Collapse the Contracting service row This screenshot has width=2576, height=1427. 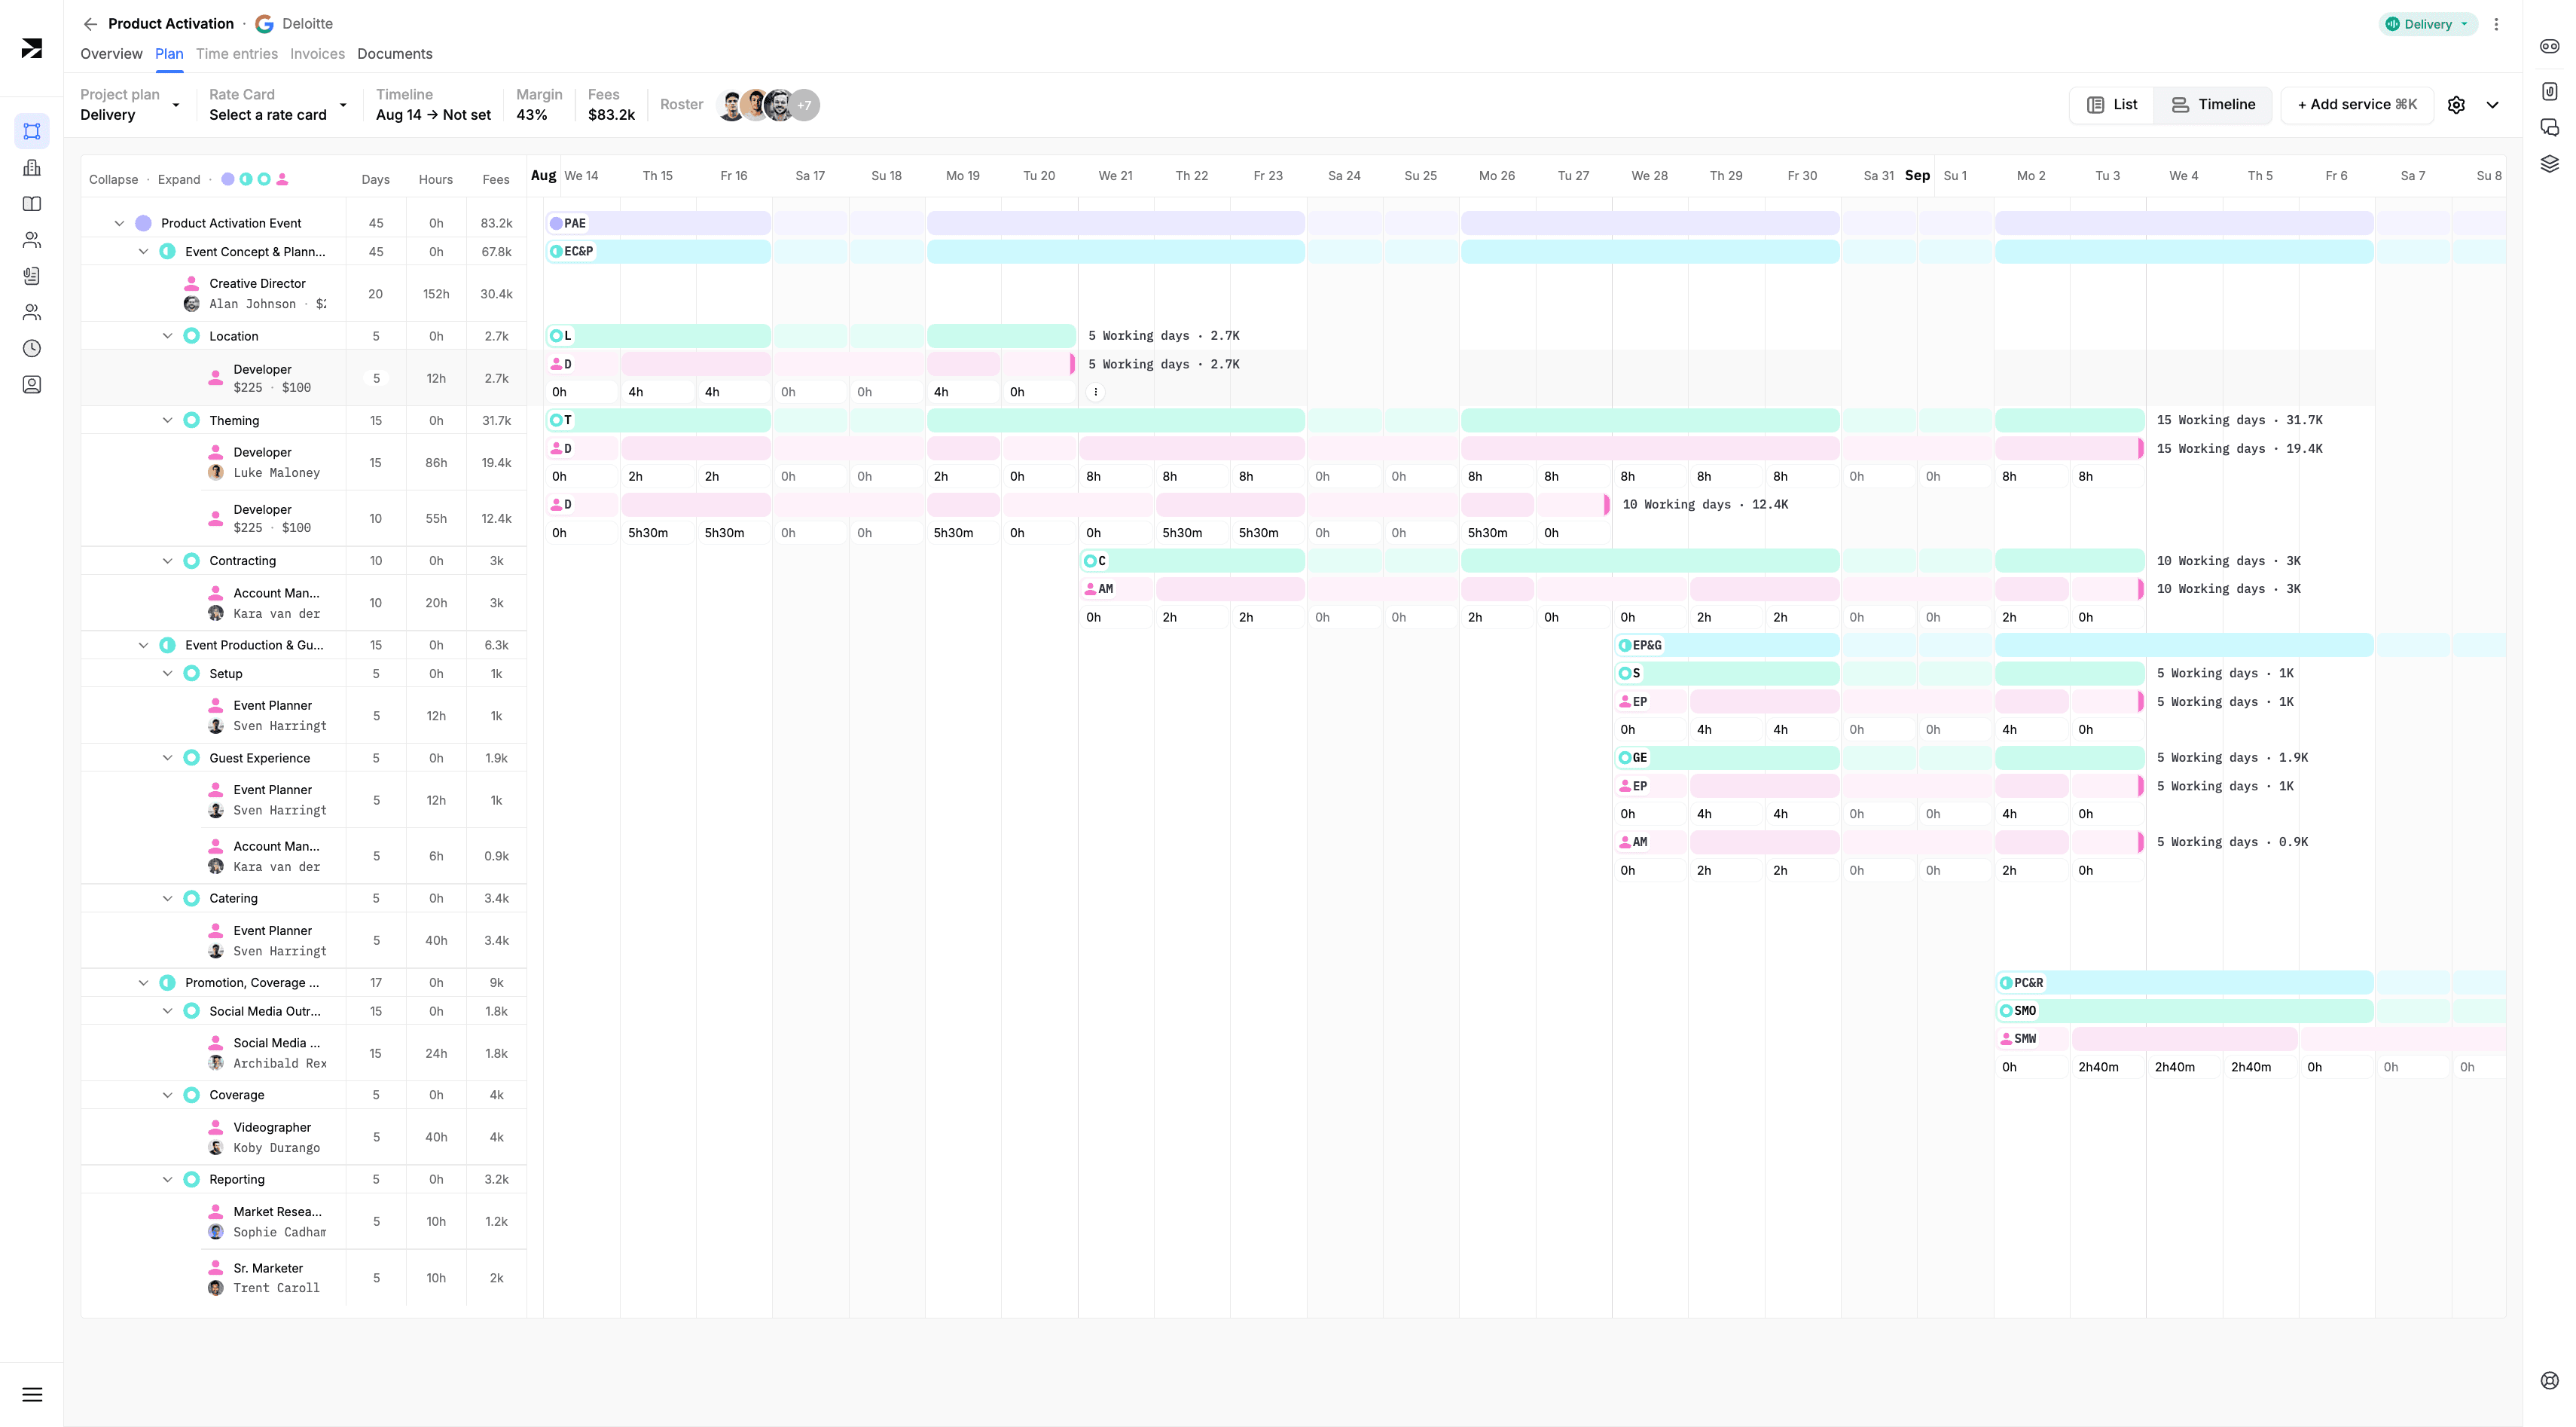tap(167, 561)
